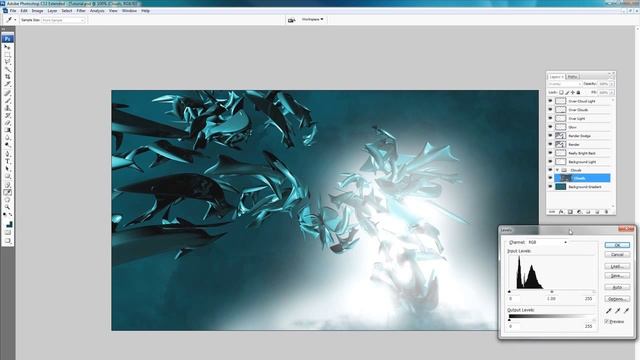640x360 pixels.
Task: Expand the toolbox double-arrow toggle
Action: click(3, 29)
